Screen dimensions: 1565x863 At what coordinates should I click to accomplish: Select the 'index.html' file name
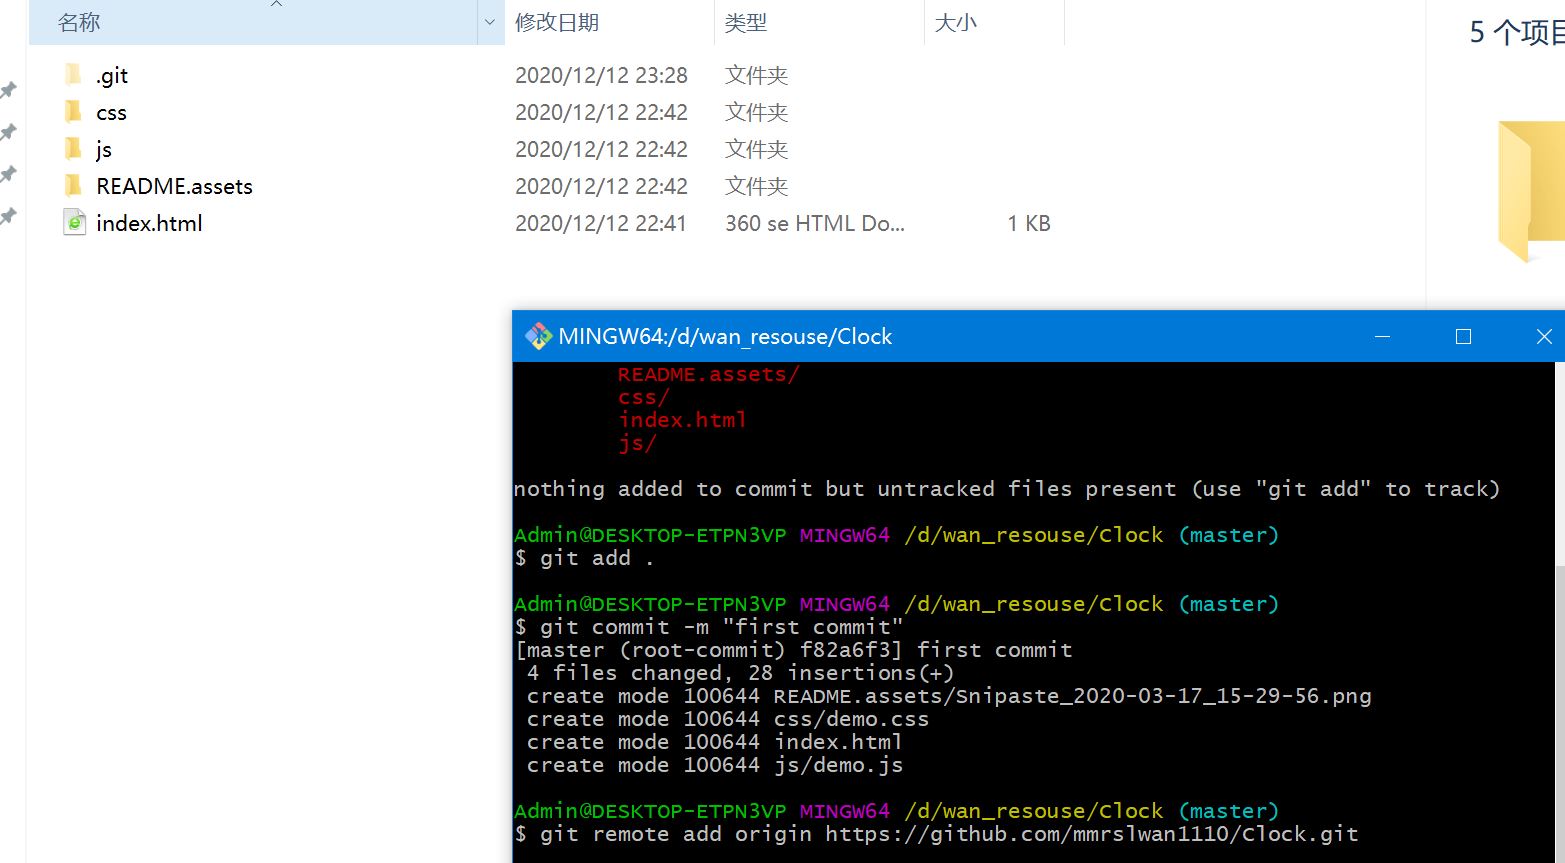(149, 223)
